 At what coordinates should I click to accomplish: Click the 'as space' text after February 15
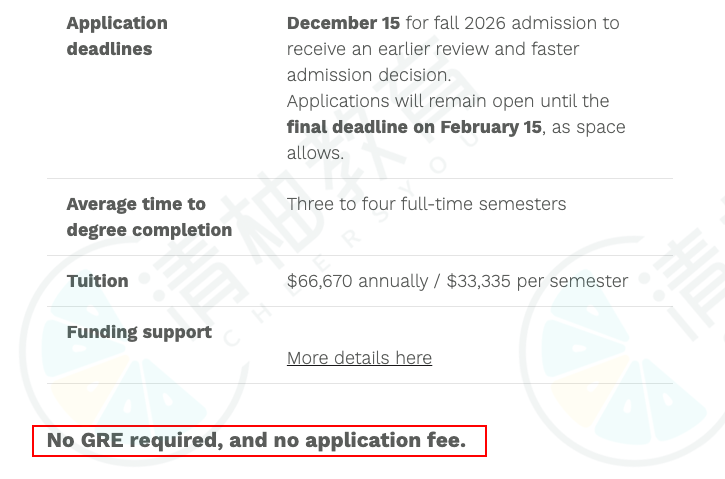[x=588, y=127]
